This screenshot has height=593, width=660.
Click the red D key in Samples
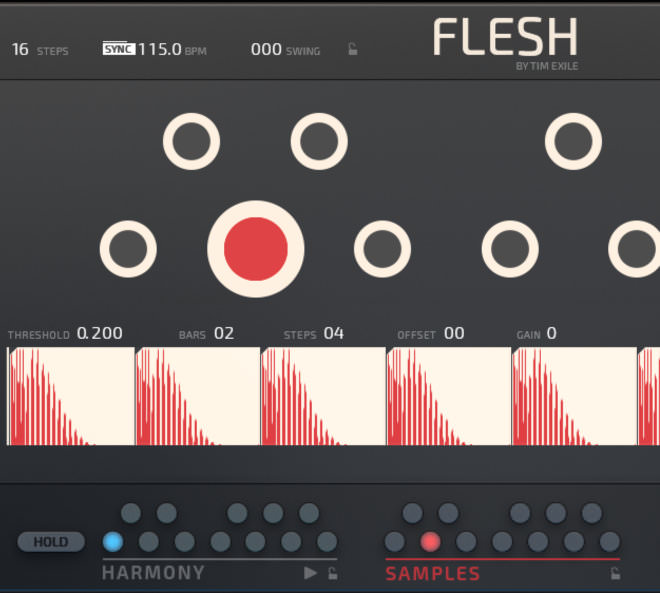pyautogui.click(x=431, y=542)
